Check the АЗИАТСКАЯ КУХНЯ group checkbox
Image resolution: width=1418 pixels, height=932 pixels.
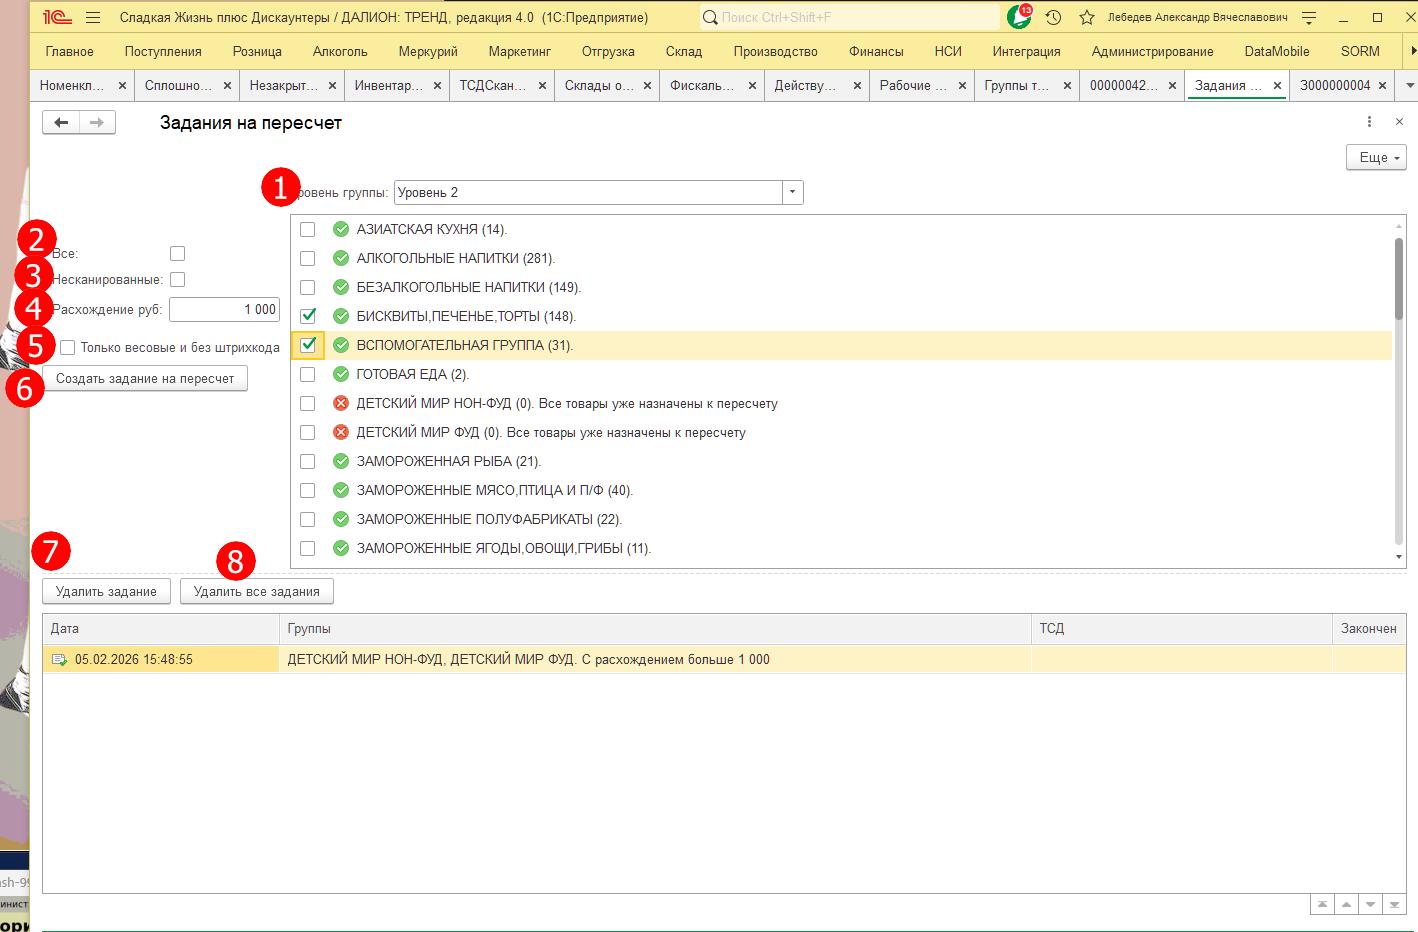pos(308,229)
